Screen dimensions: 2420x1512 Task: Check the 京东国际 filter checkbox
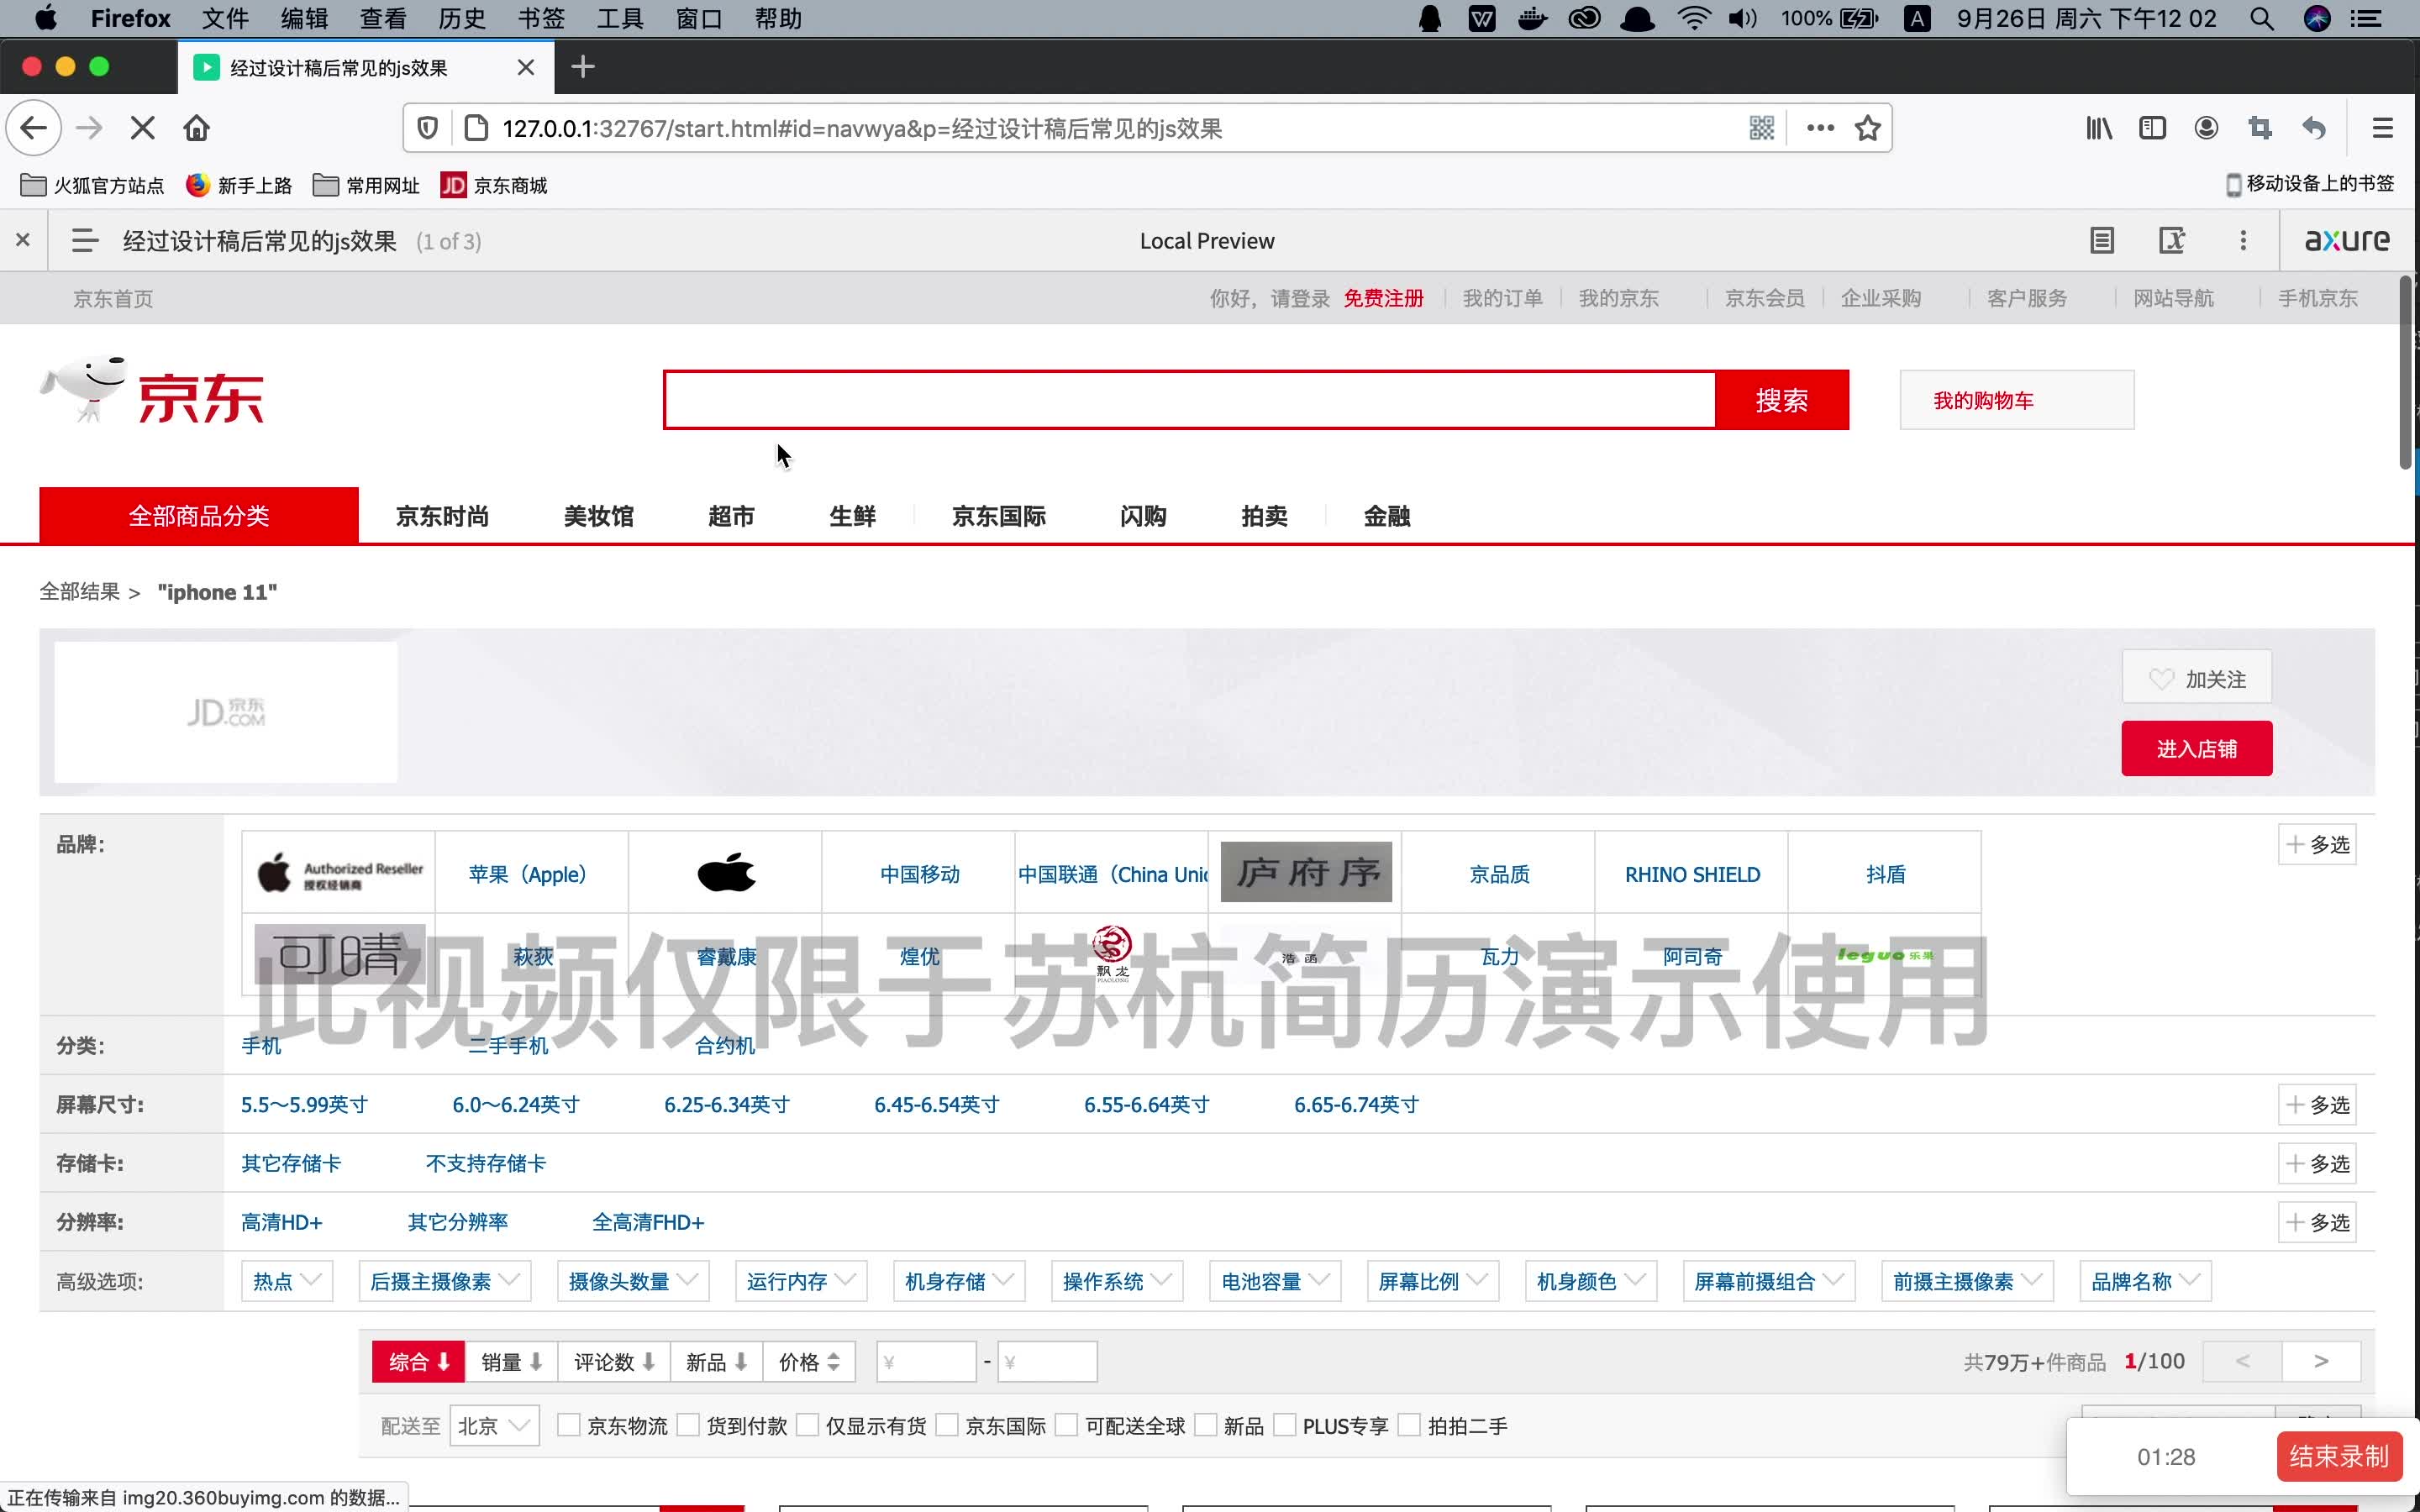pos(947,1425)
